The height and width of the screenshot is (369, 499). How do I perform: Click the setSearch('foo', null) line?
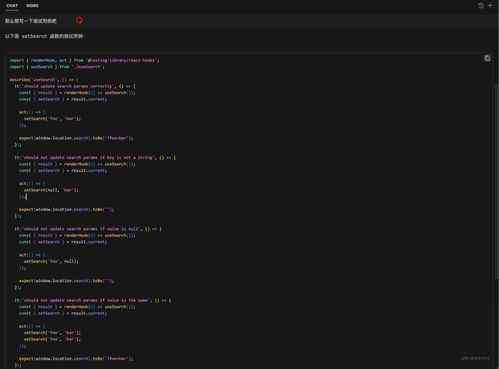(x=51, y=261)
